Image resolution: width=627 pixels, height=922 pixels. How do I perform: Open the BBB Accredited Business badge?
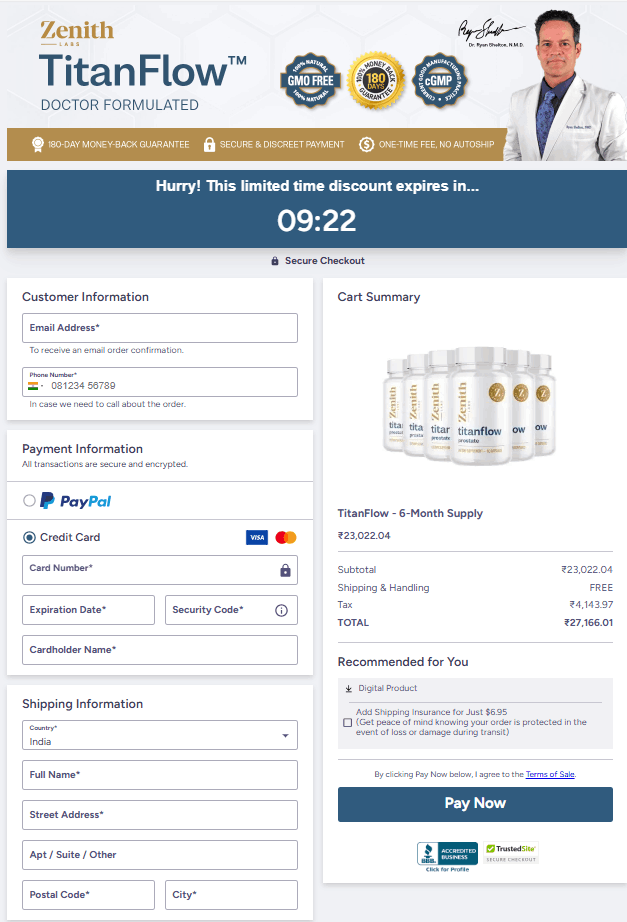pyautogui.click(x=448, y=857)
